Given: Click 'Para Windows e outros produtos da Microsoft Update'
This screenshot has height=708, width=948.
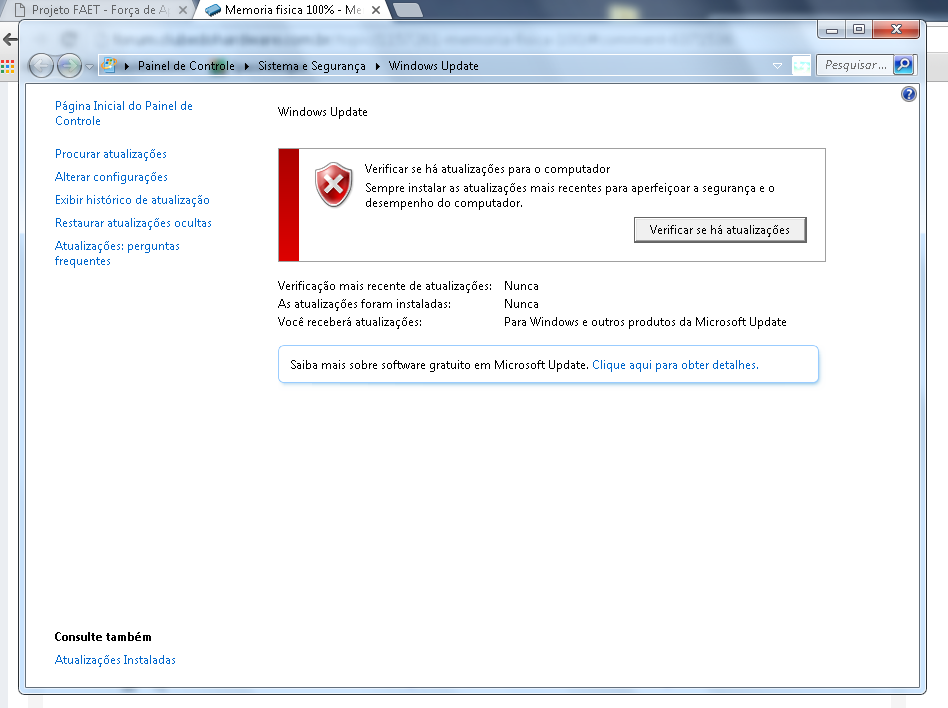Looking at the screenshot, I should [645, 322].
